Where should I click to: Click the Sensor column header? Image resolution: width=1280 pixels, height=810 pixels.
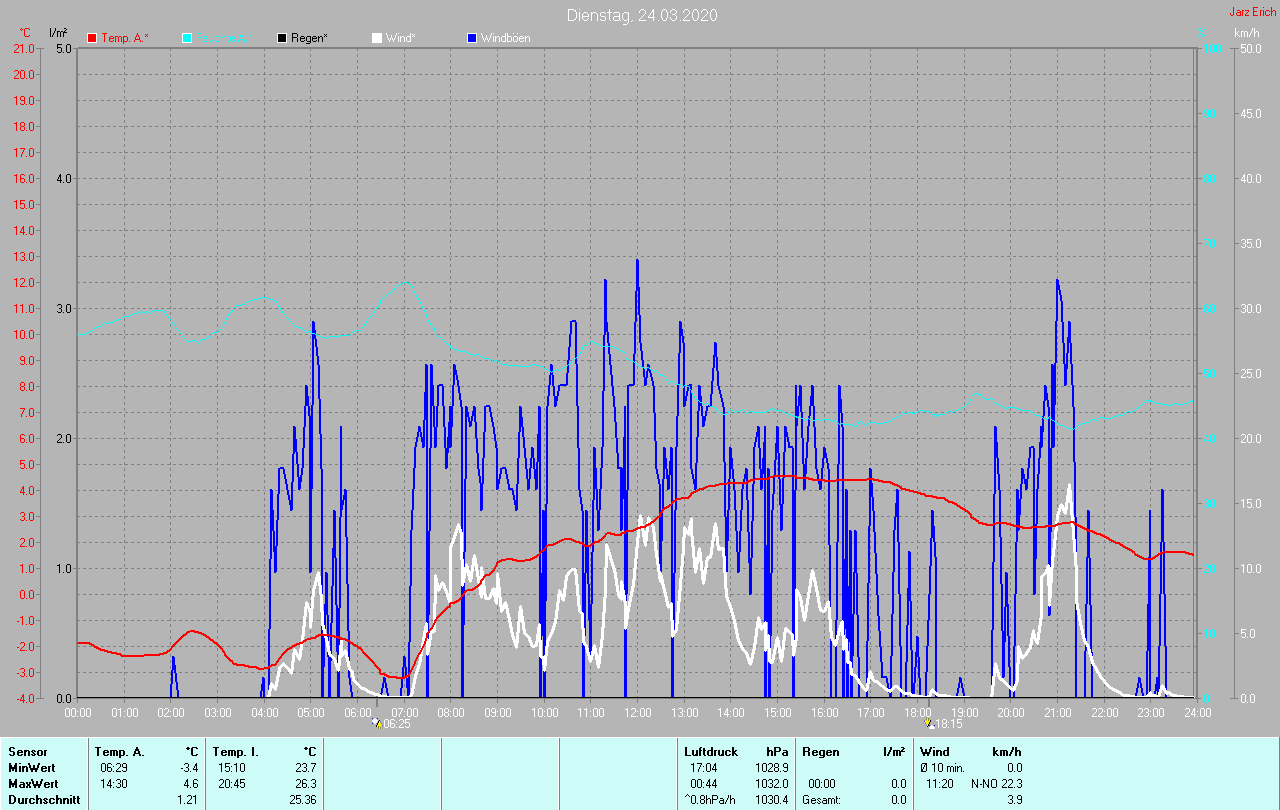click(27, 751)
